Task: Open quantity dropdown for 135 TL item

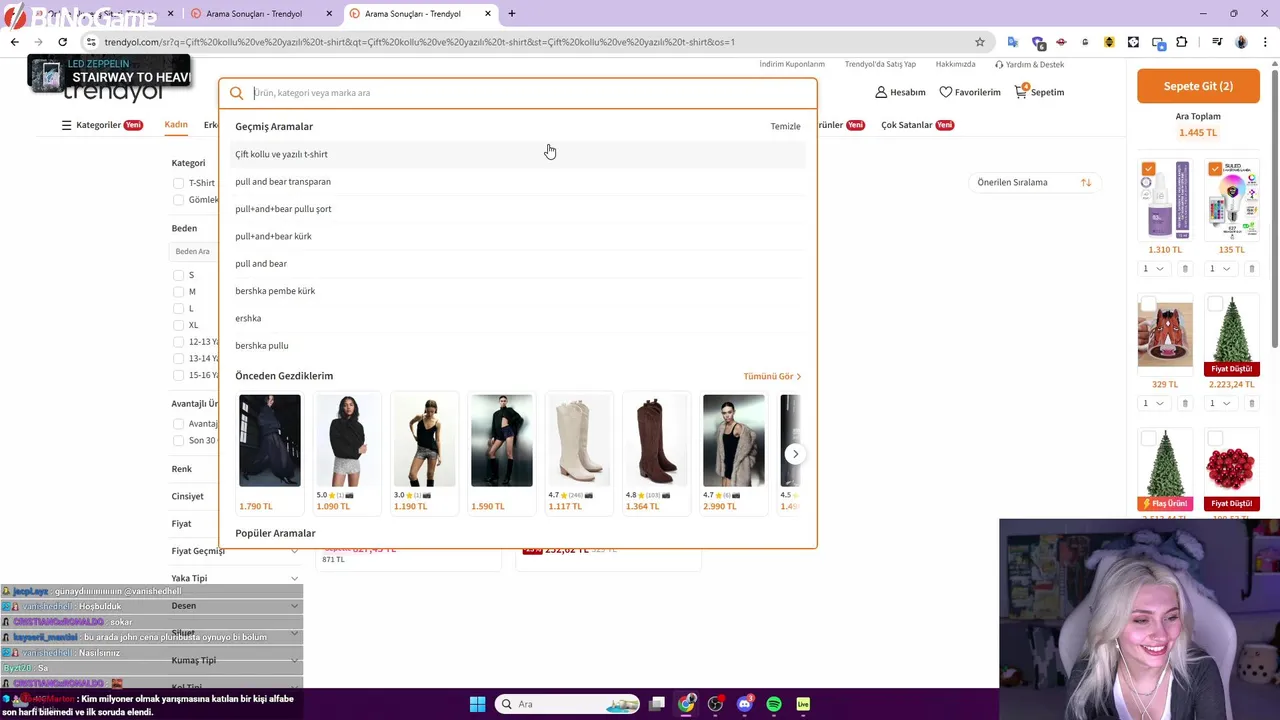Action: point(1219,269)
